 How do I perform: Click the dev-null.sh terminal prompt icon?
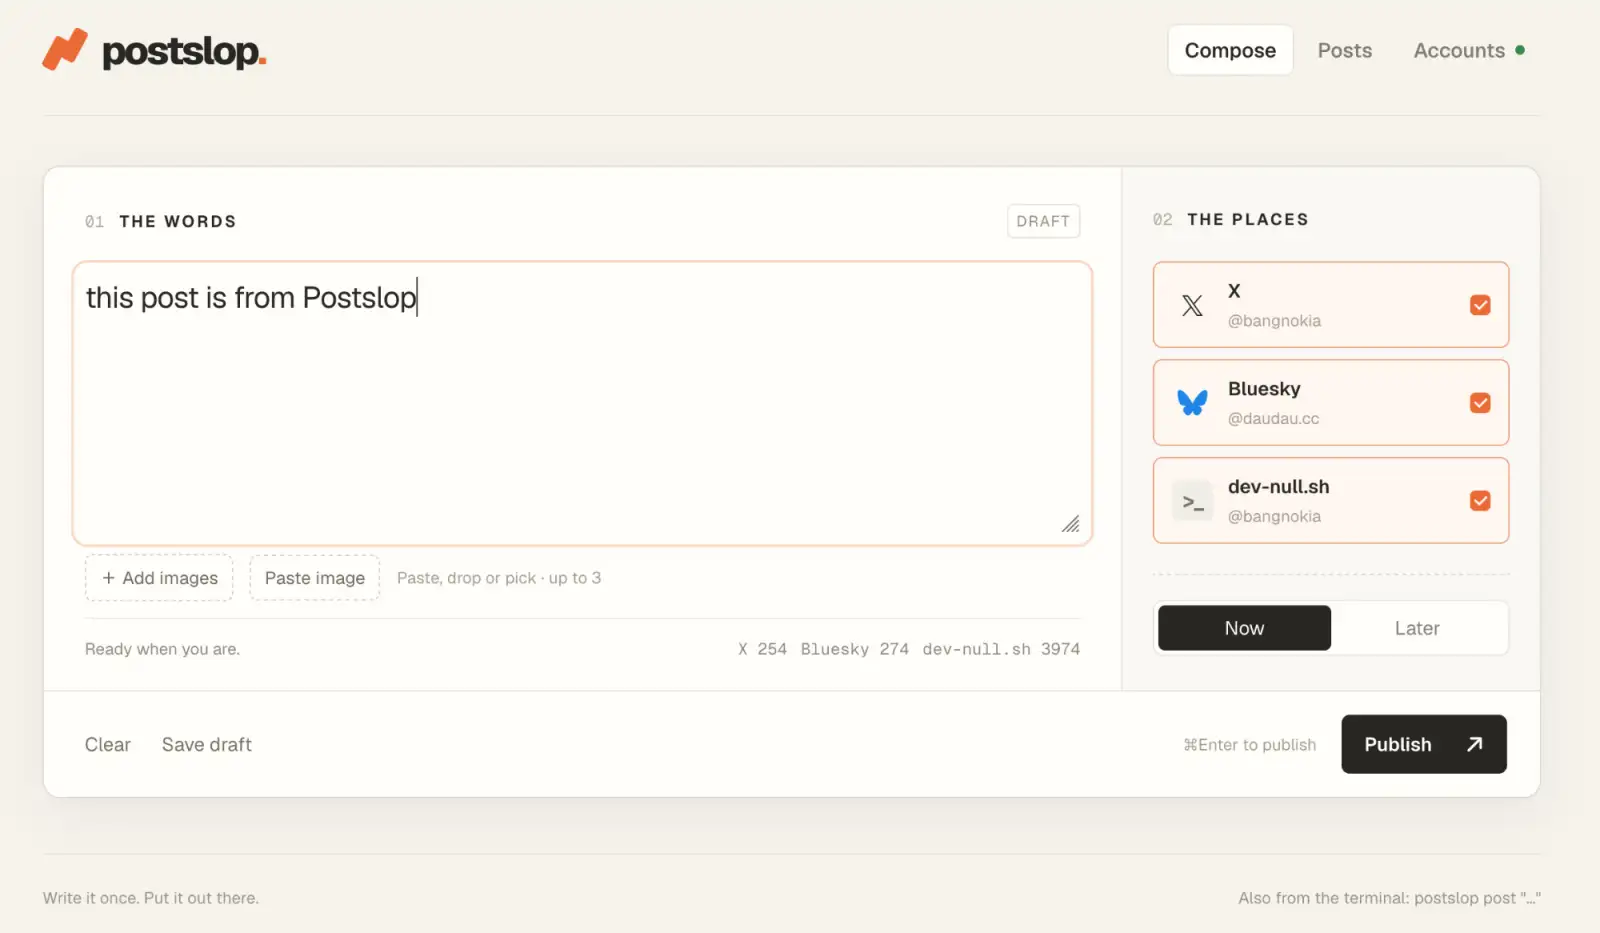point(1192,501)
